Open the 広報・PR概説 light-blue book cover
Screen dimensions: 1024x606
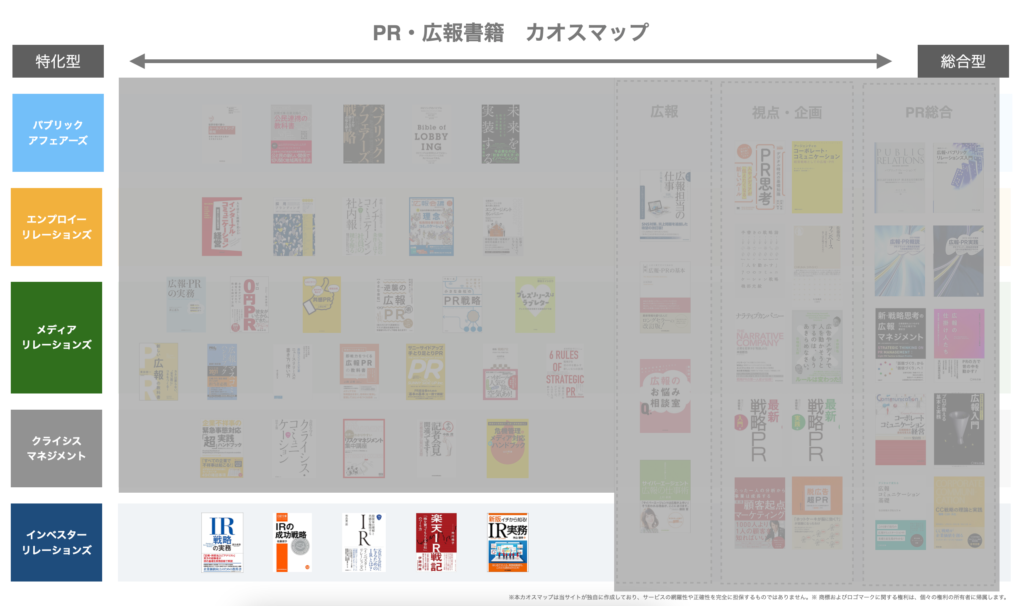(900, 261)
